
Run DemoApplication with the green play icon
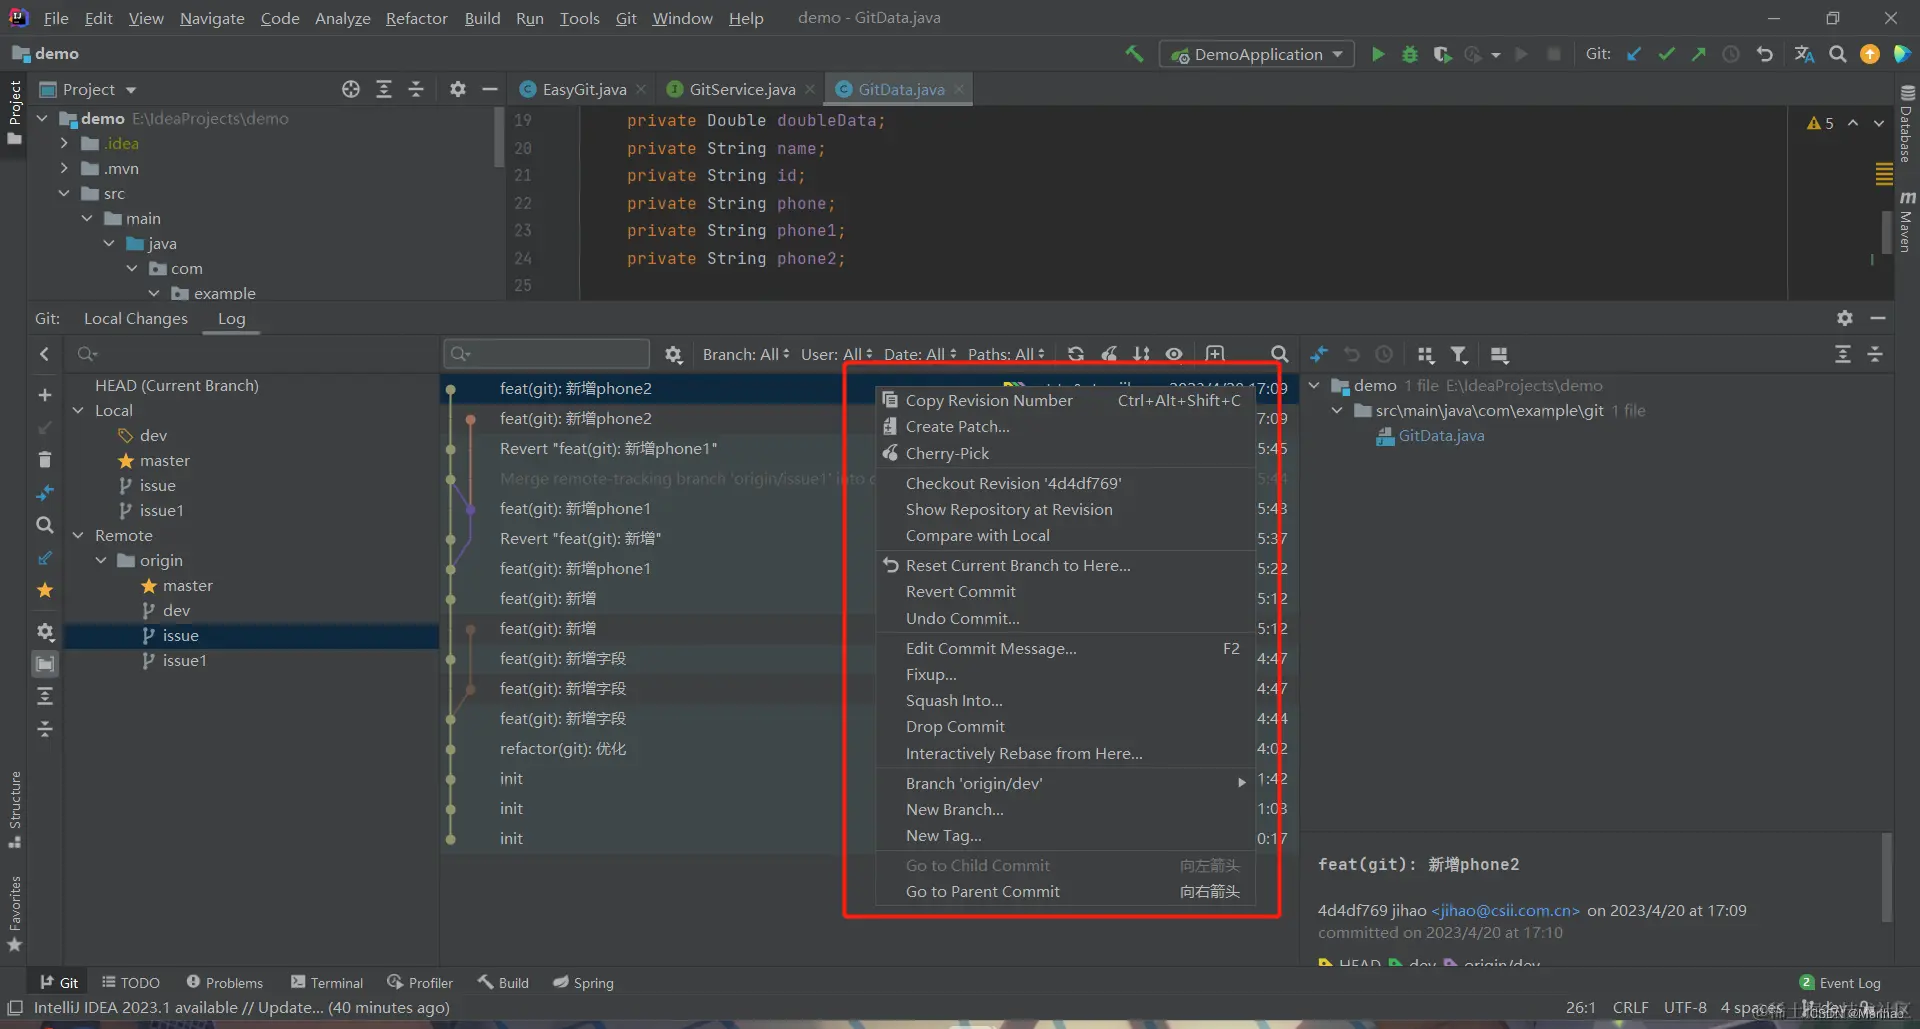1378,54
